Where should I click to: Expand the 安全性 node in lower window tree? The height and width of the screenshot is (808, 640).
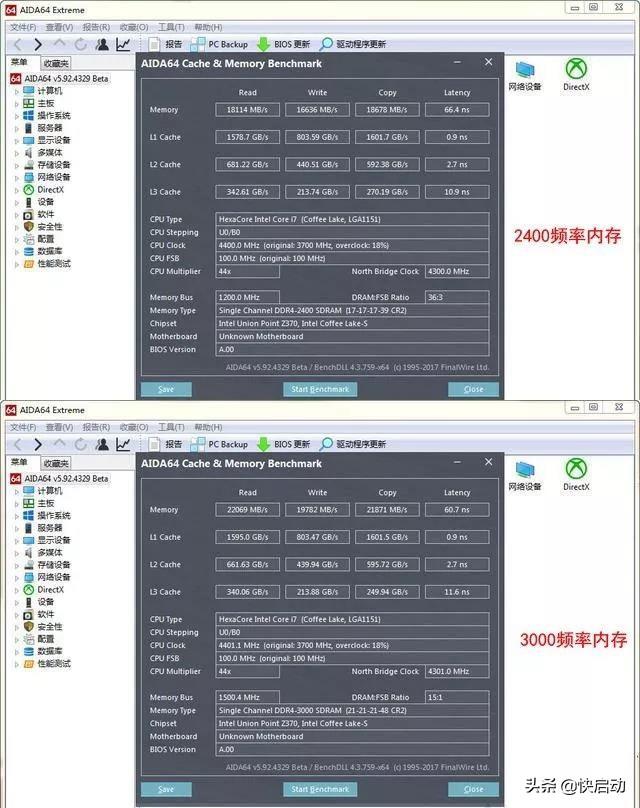pos(16,628)
